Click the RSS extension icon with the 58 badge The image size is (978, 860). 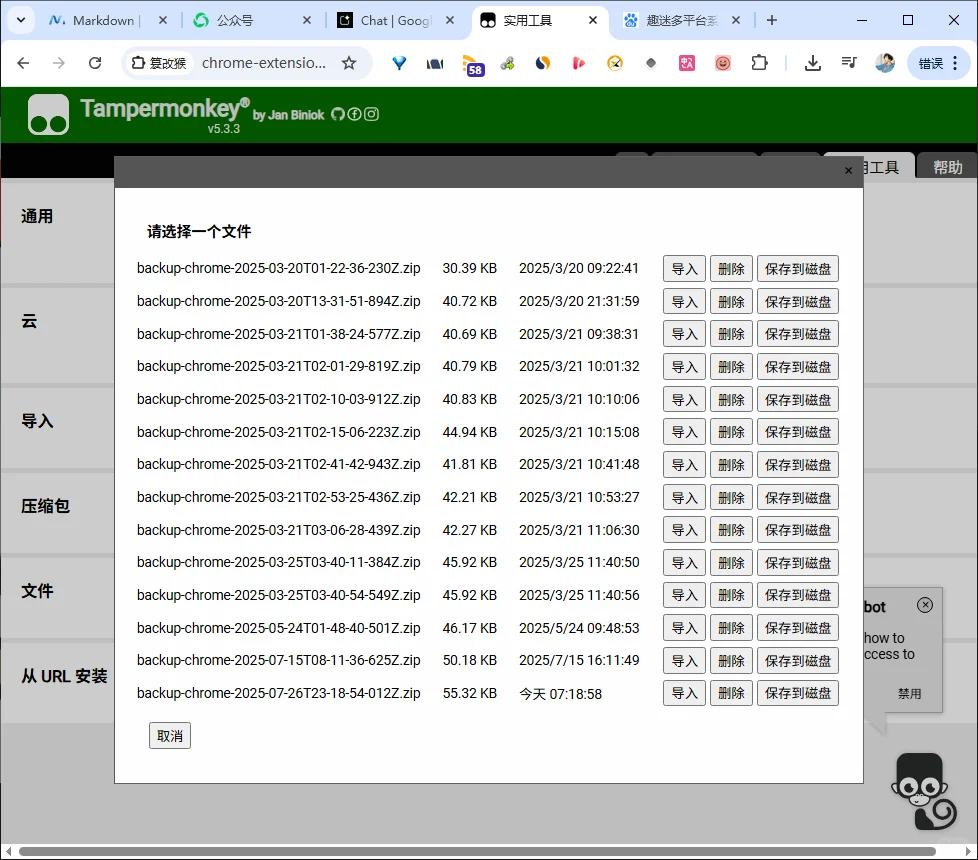pos(472,64)
